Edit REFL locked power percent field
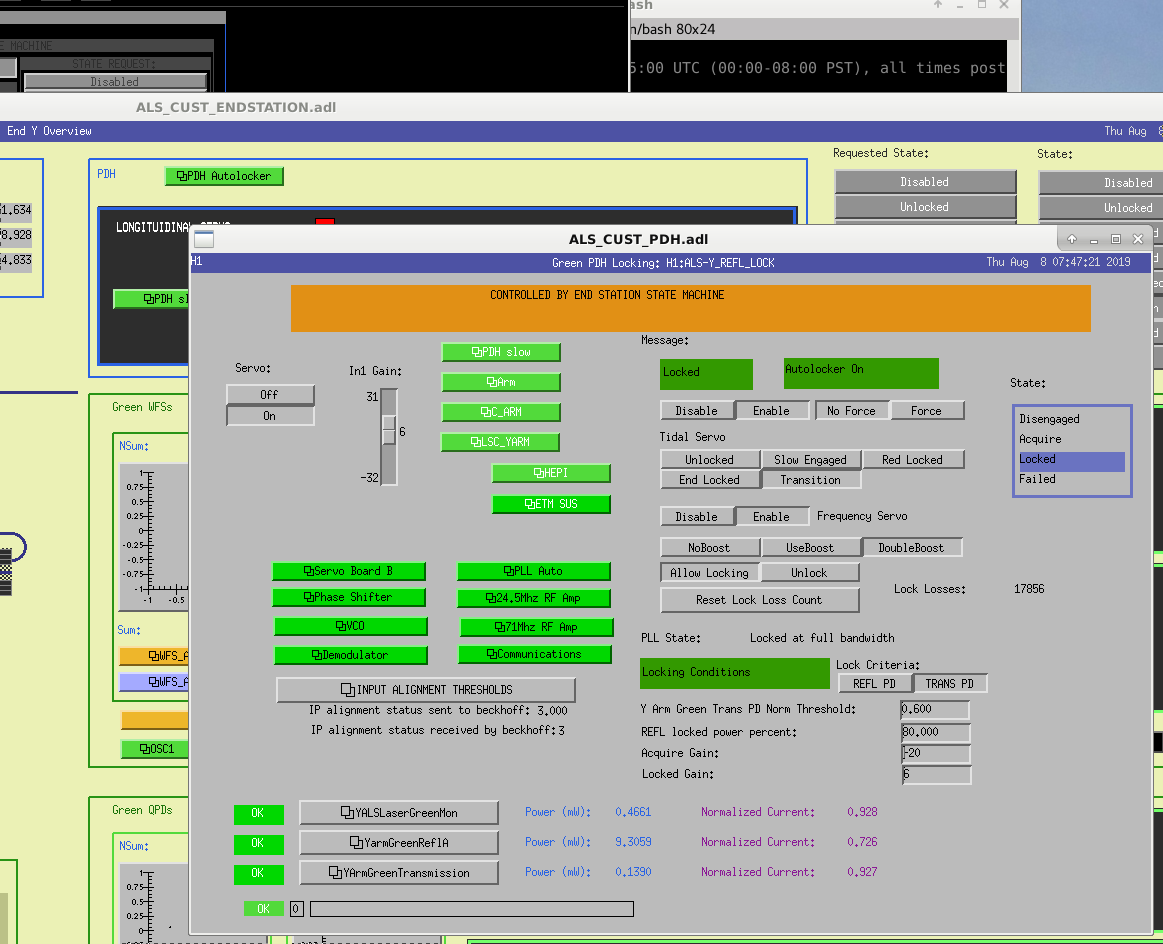This screenshot has width=1163, height=944. click(936, 733)
